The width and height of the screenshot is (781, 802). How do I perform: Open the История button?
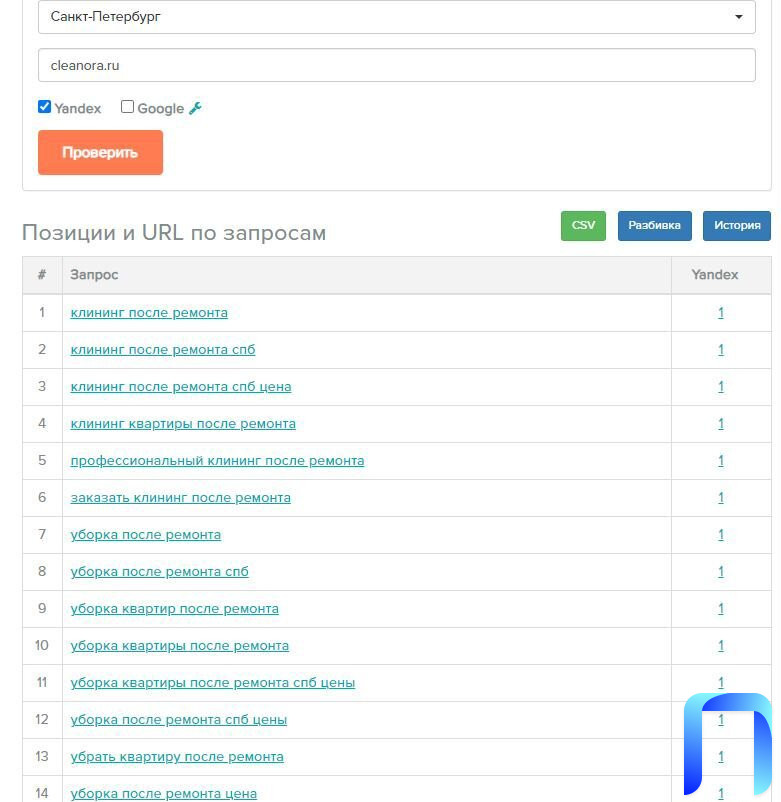(737, 226)
